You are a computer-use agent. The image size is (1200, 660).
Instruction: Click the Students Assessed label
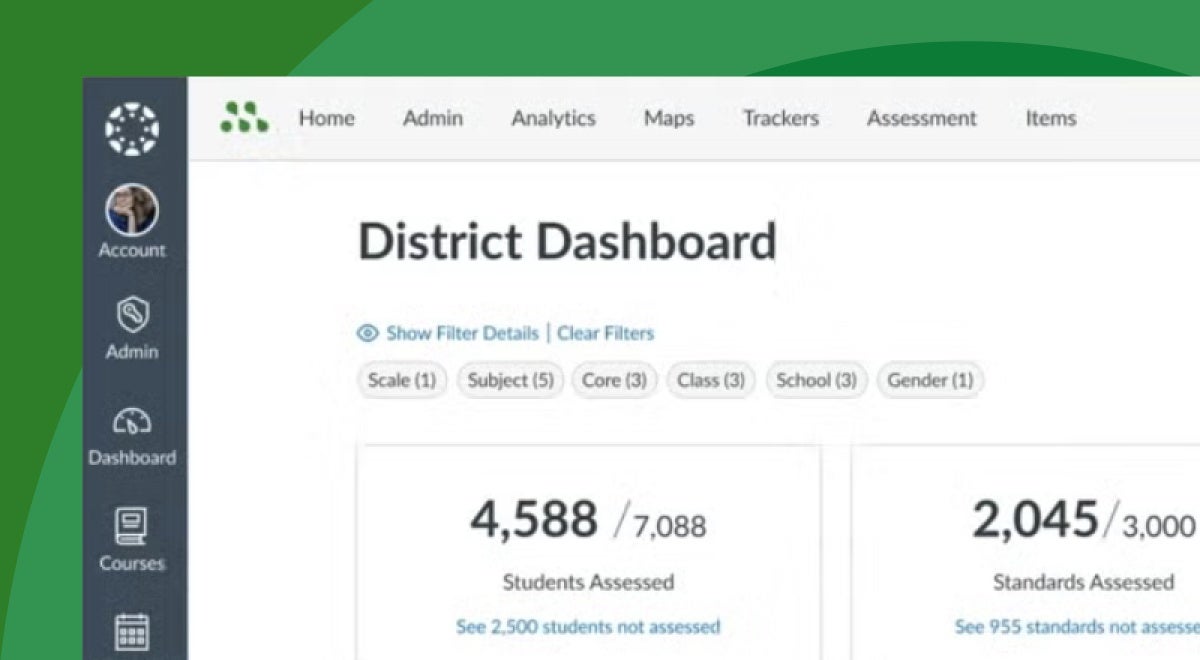click(588, 581)
